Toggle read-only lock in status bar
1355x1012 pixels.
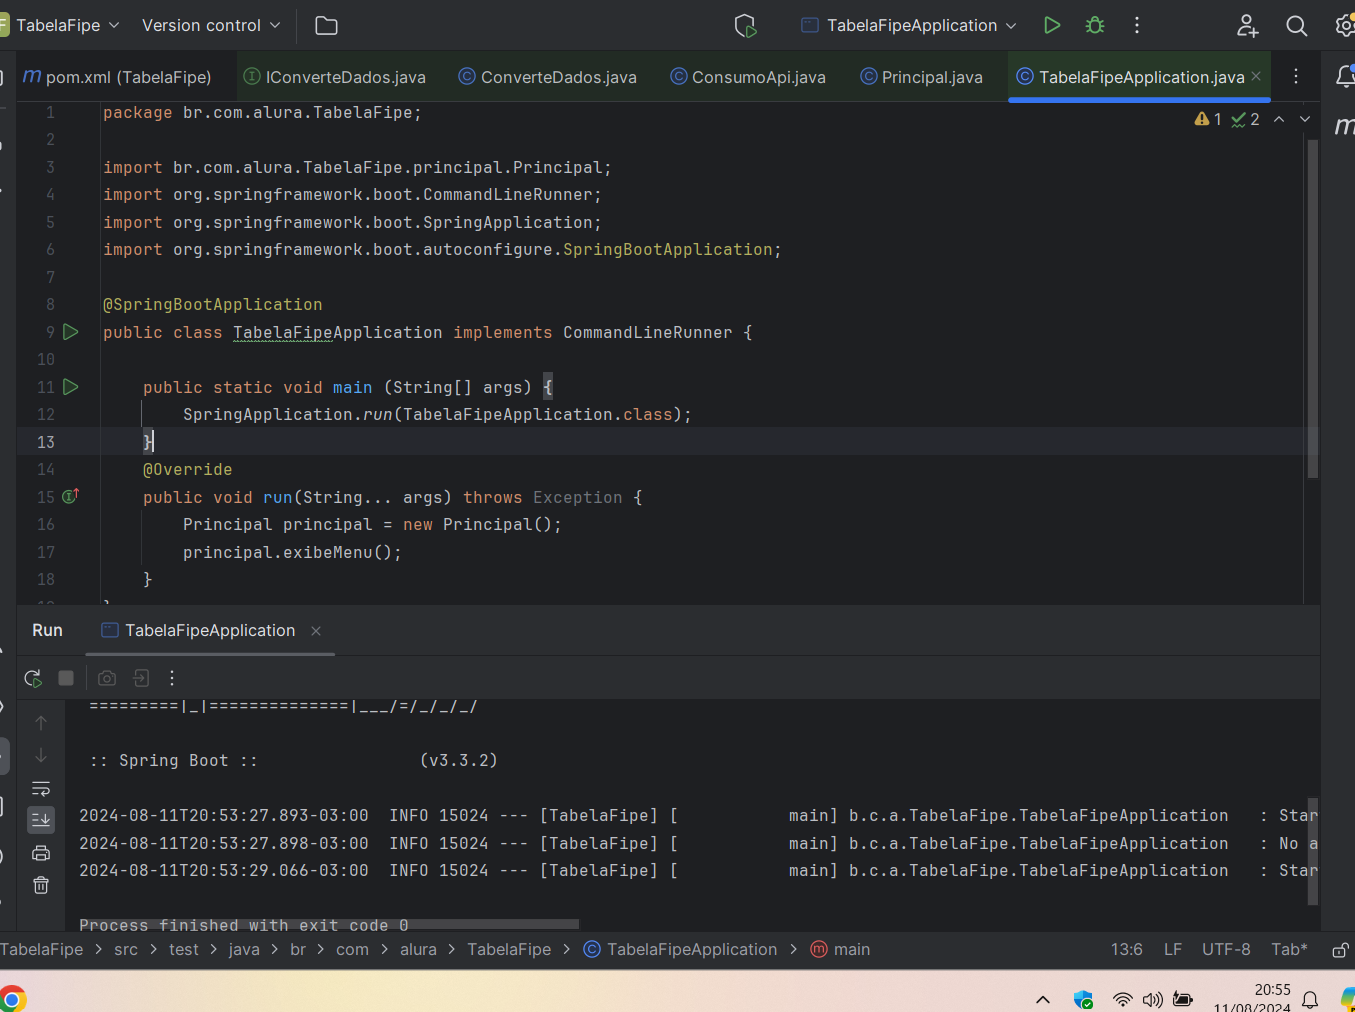1341,950
